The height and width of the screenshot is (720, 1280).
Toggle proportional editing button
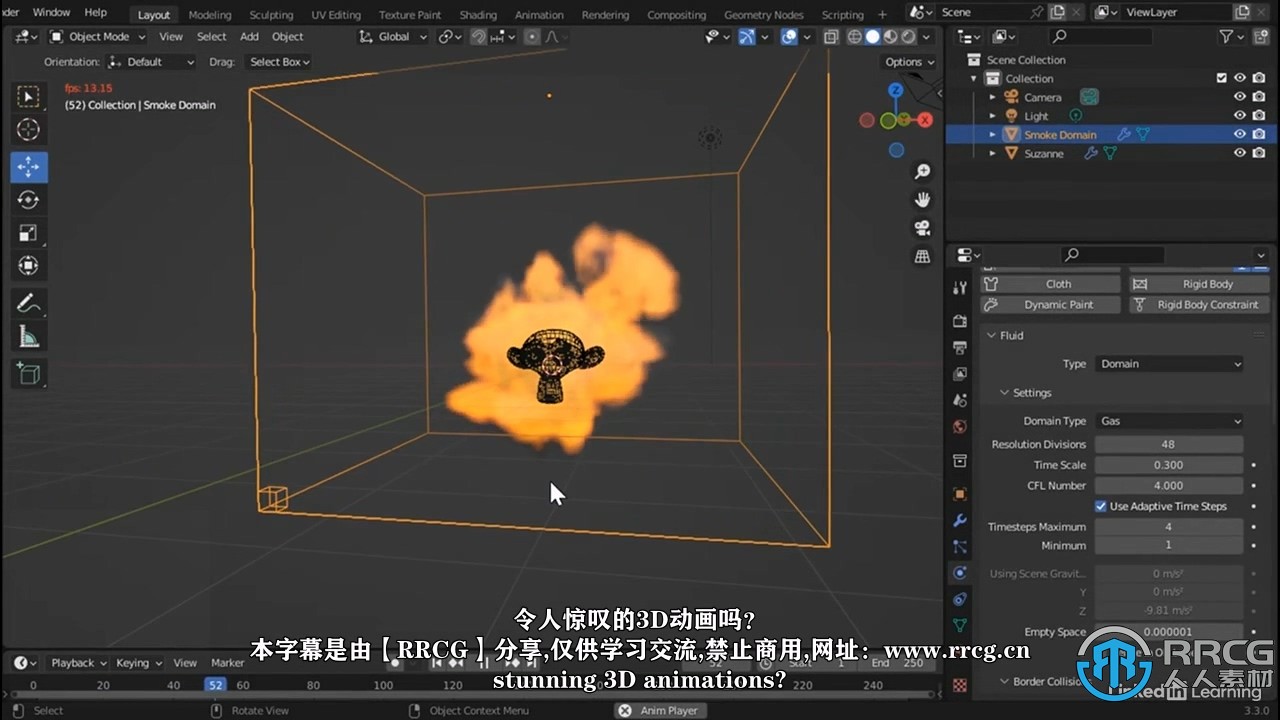[532, 37]
